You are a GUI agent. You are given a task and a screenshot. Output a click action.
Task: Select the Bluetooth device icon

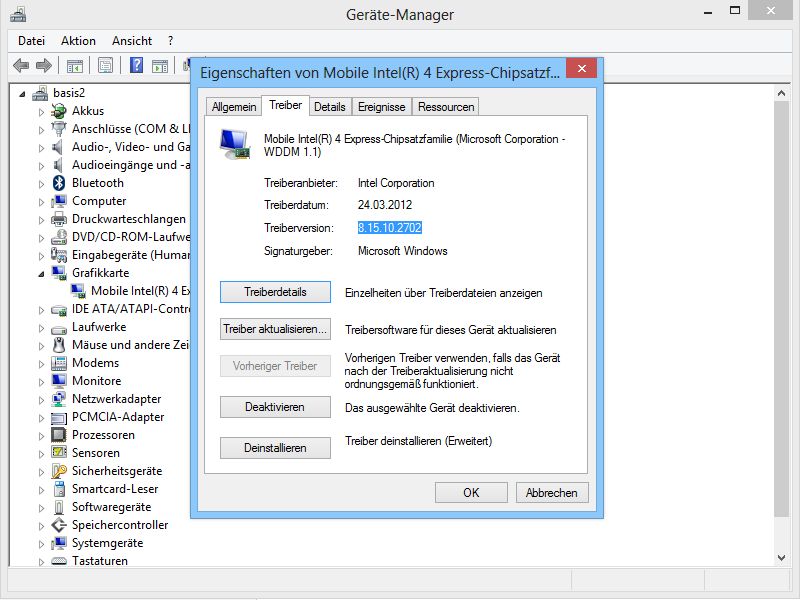59,183
